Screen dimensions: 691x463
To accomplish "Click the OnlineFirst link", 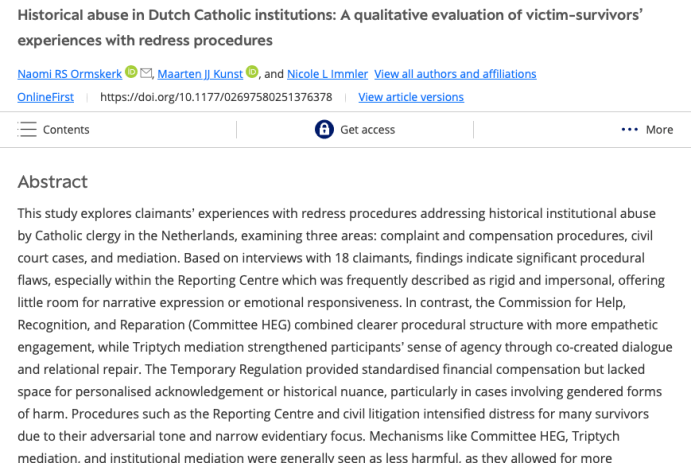I will [x=46, y=97].
